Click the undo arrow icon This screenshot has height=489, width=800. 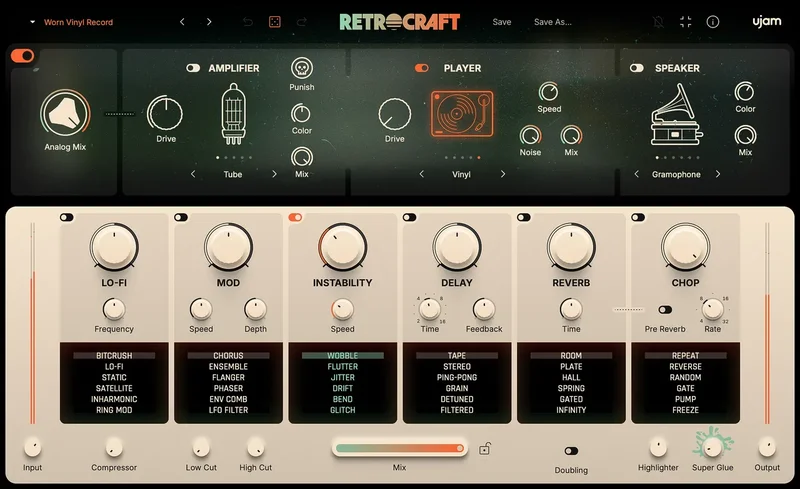click(248, 22)
